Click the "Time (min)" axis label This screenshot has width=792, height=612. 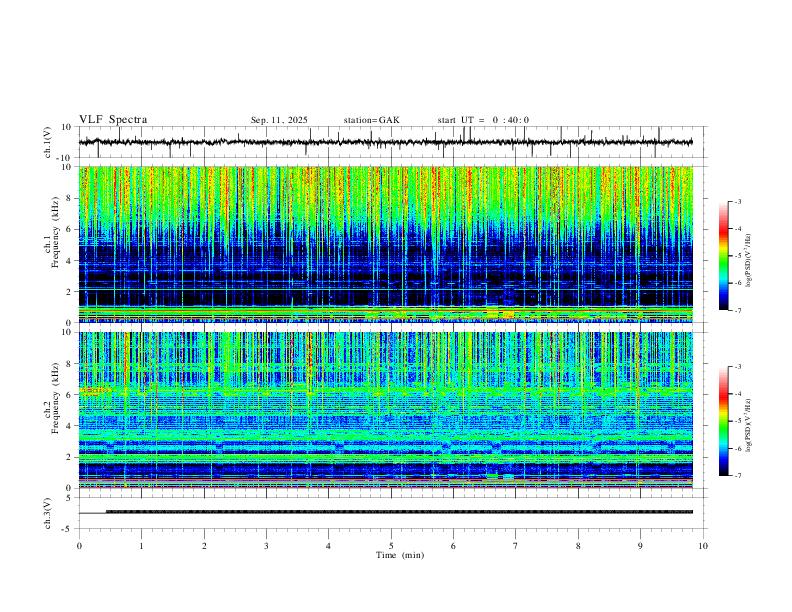click(400, 555)
